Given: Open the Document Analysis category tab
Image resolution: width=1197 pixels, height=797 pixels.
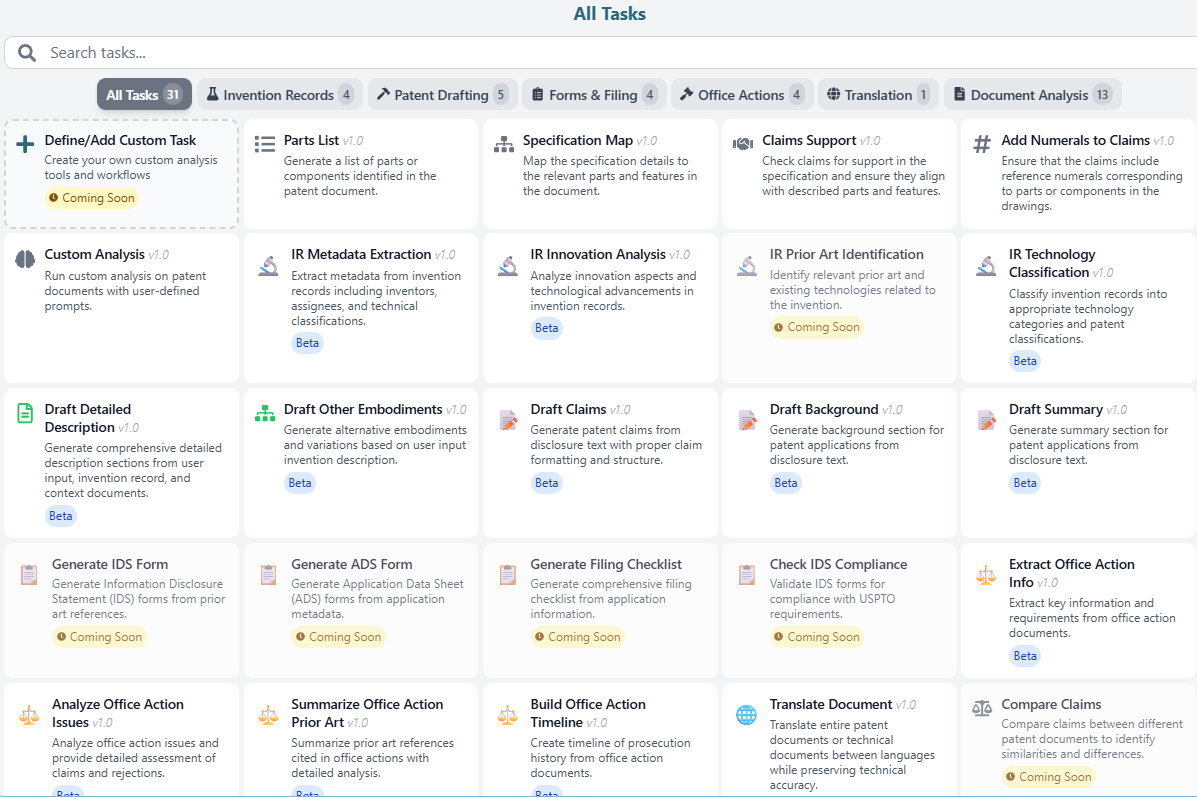Looking at the screenshot, I should (x=1032, y=94).
